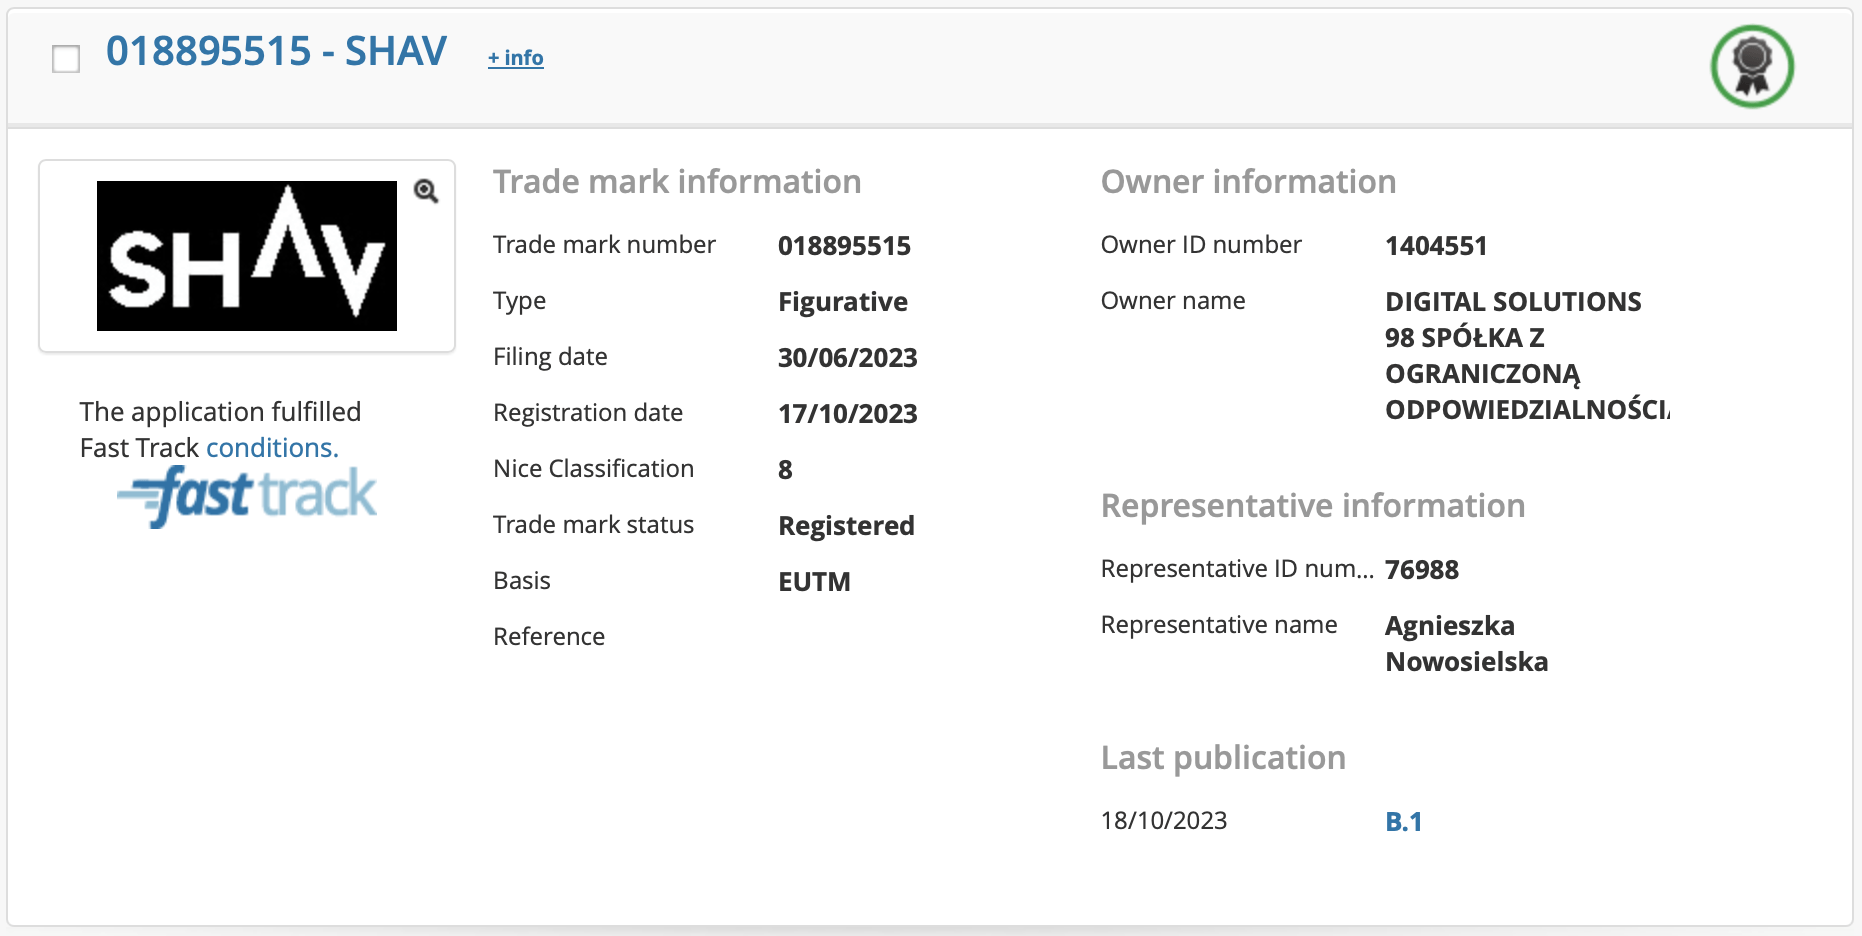
Task: Click the green registered rosette badge icon
Action: click(x=1751, y=67)
